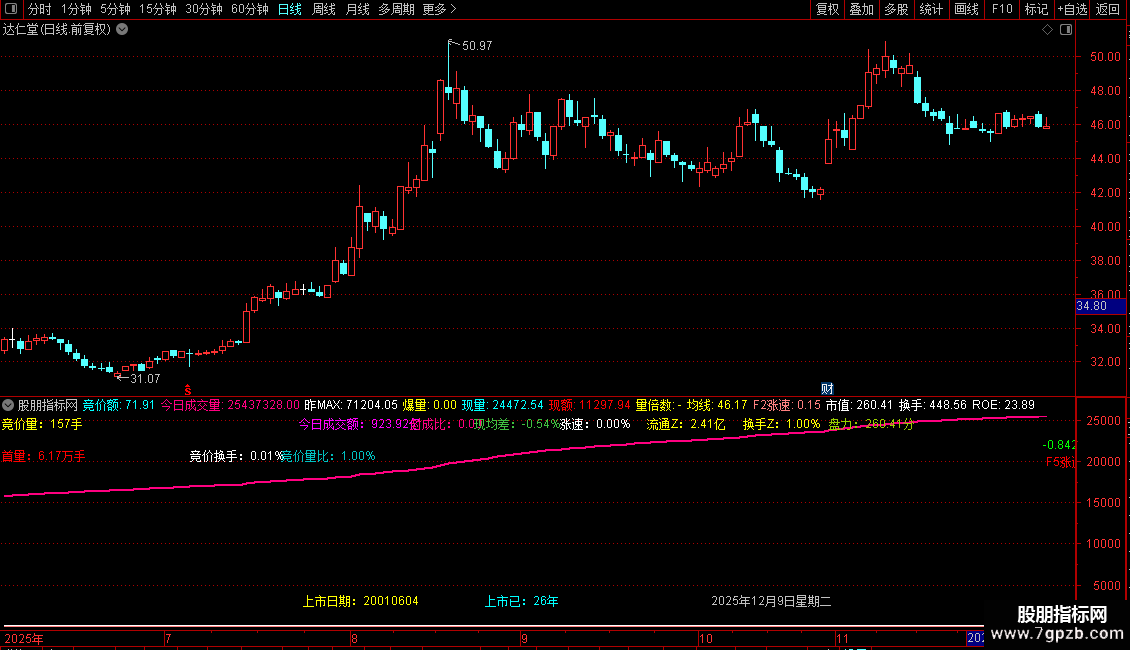Click the red S marker under July candles
The image size is (1130, 650).
(188, 390)
